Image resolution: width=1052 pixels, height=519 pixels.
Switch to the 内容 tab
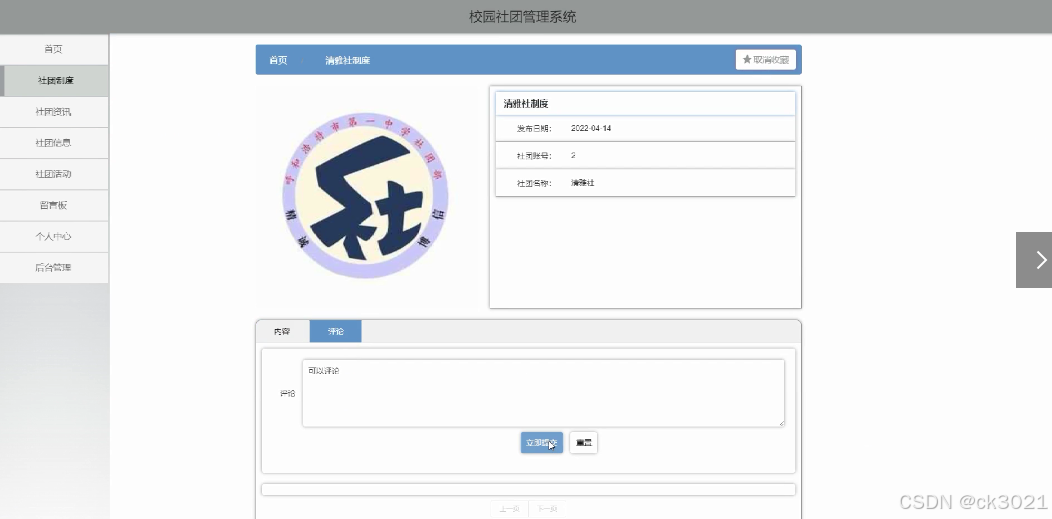coord(282,331)
